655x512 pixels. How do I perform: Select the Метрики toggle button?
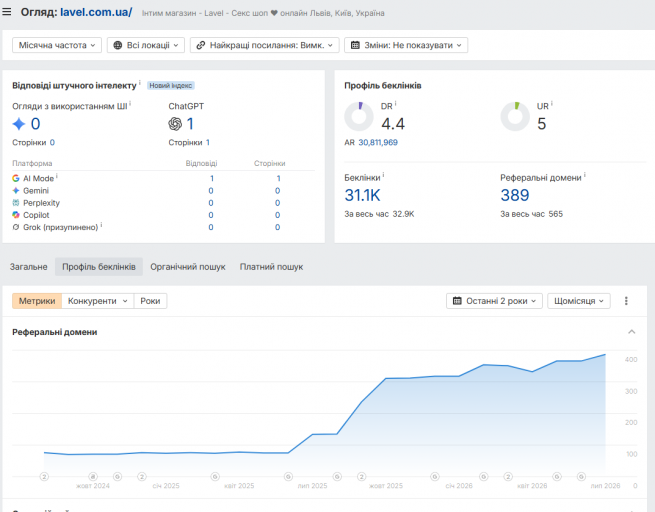(37, 301)
